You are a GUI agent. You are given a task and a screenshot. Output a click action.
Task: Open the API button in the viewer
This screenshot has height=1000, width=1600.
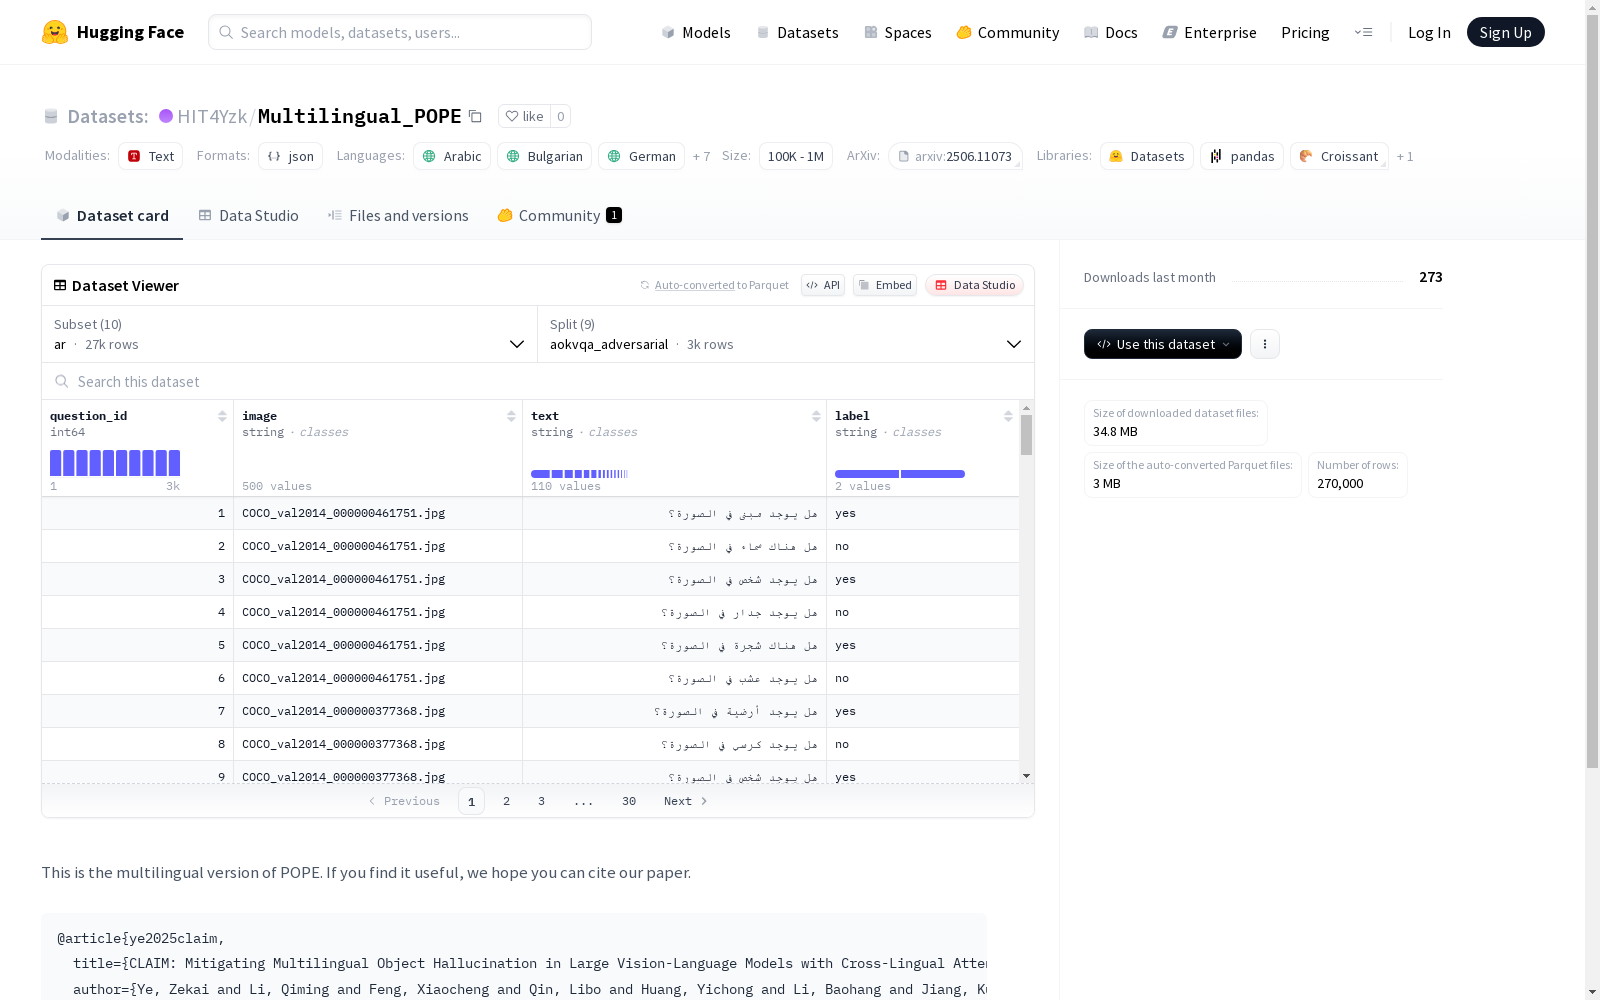tap(823, 285)
